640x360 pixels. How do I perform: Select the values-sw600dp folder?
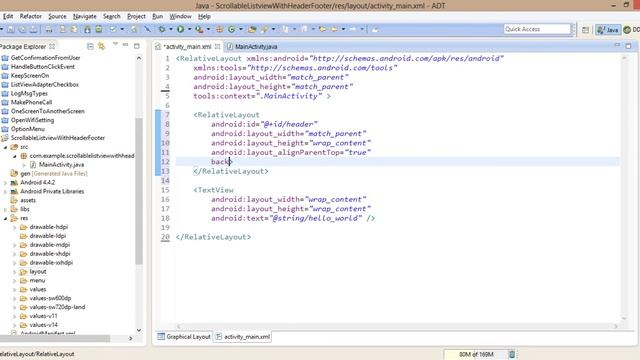tap(50, 298)
